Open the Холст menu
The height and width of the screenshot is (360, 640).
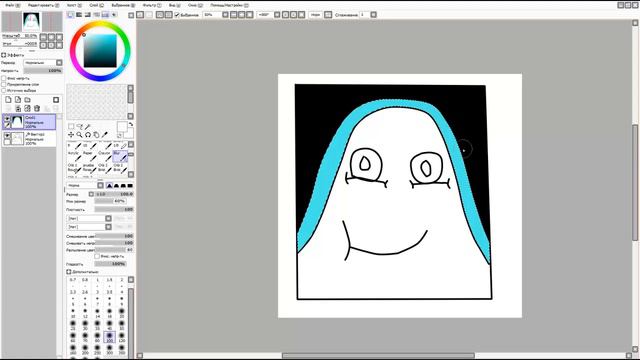click(x=74, y=5)
